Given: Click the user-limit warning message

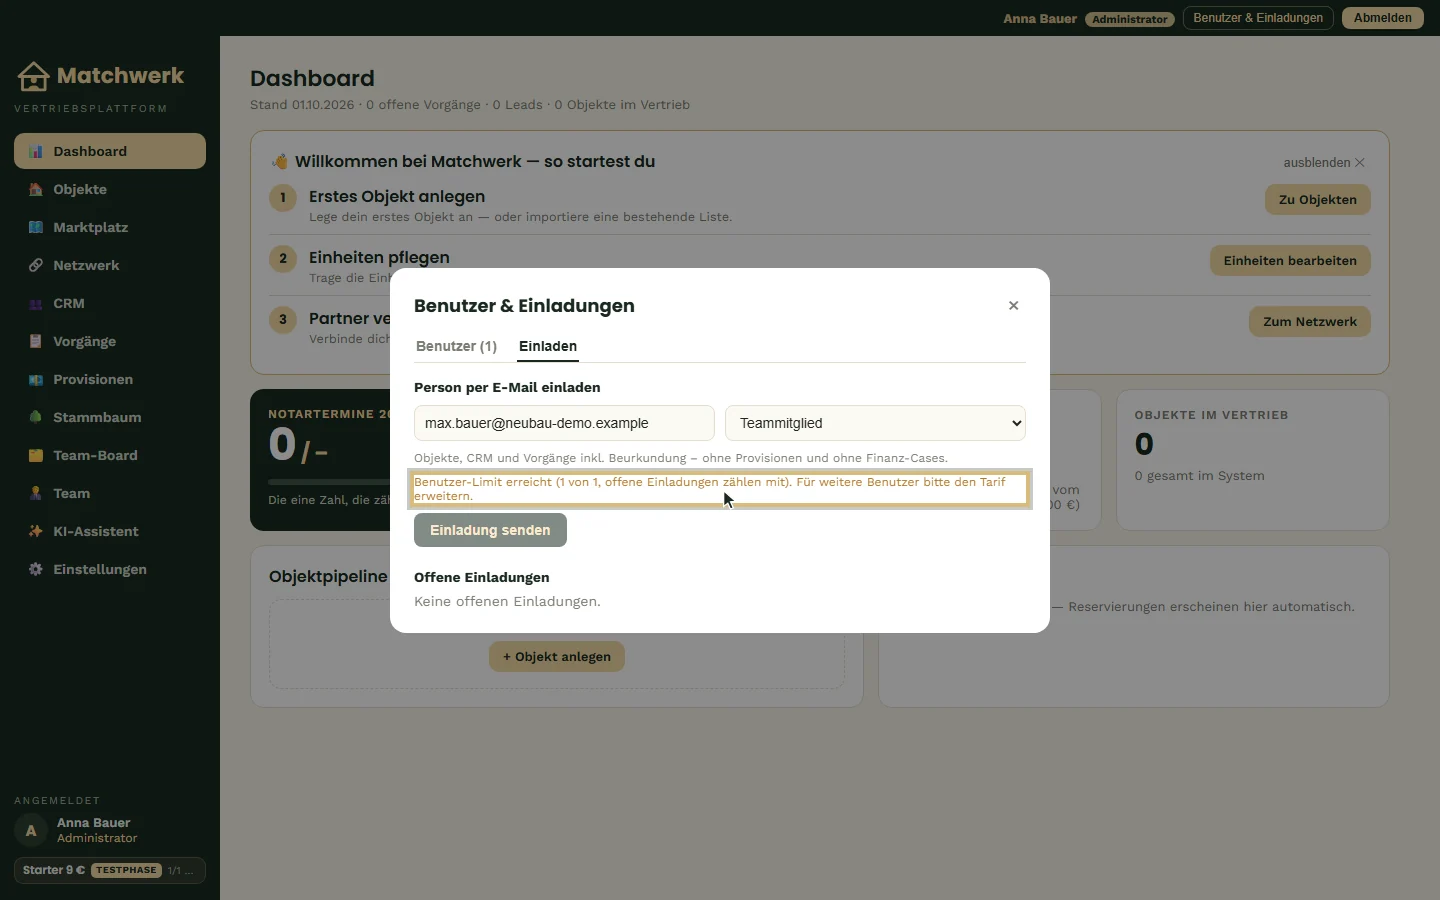Looking at the screenshot, I should 720,489.
